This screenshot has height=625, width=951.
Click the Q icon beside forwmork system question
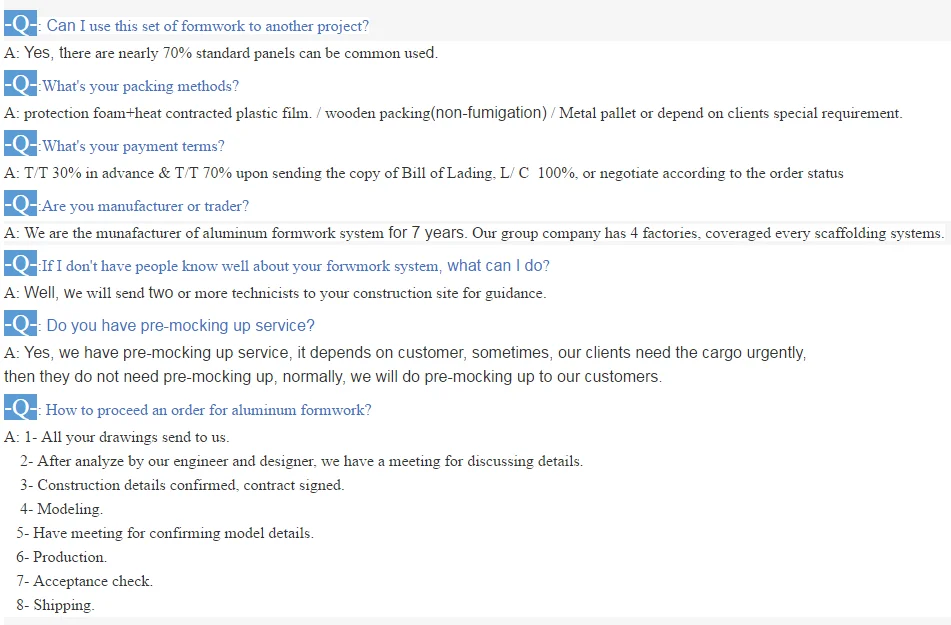(x=21, y=264)
